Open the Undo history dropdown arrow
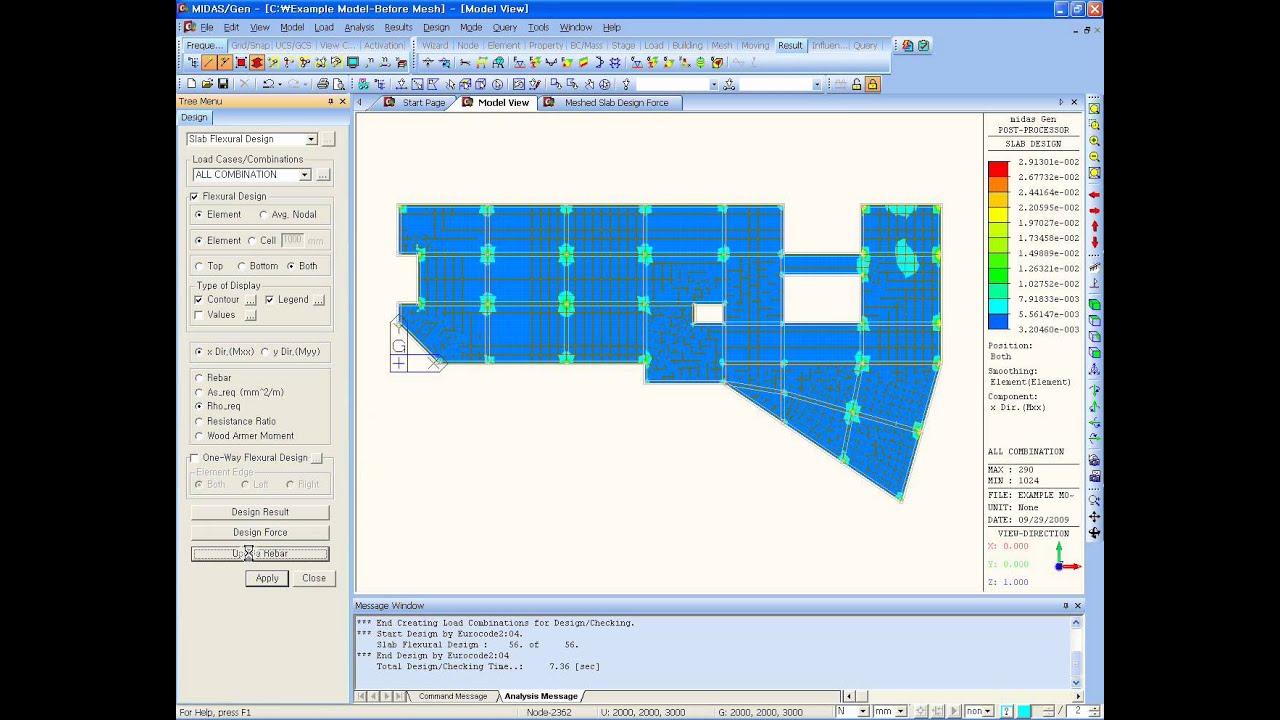1280x720 pixels. [x=280, y=84]
